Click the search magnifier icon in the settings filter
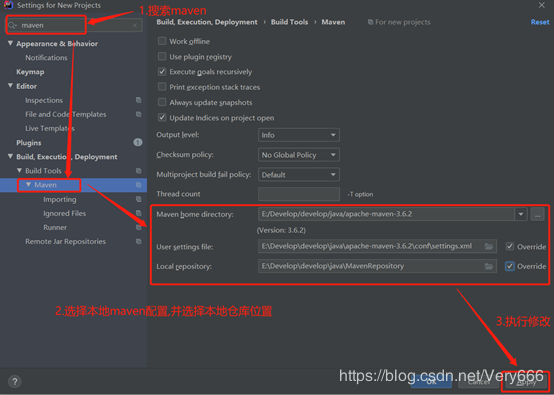 pyautogui.click(x=12, y=25)
